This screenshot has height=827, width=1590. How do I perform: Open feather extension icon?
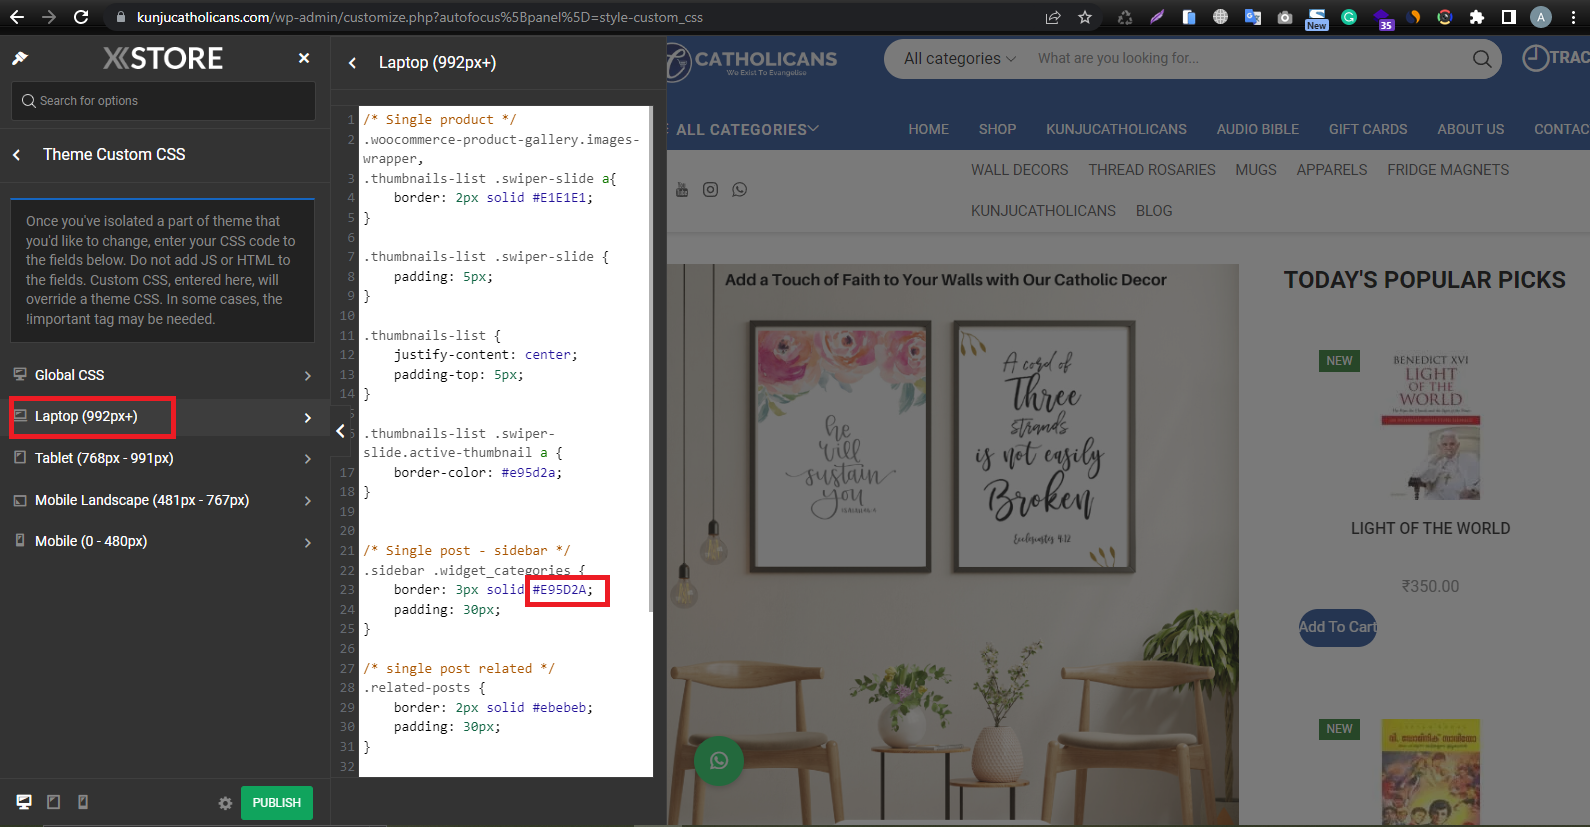click(x=1157, y=17)
